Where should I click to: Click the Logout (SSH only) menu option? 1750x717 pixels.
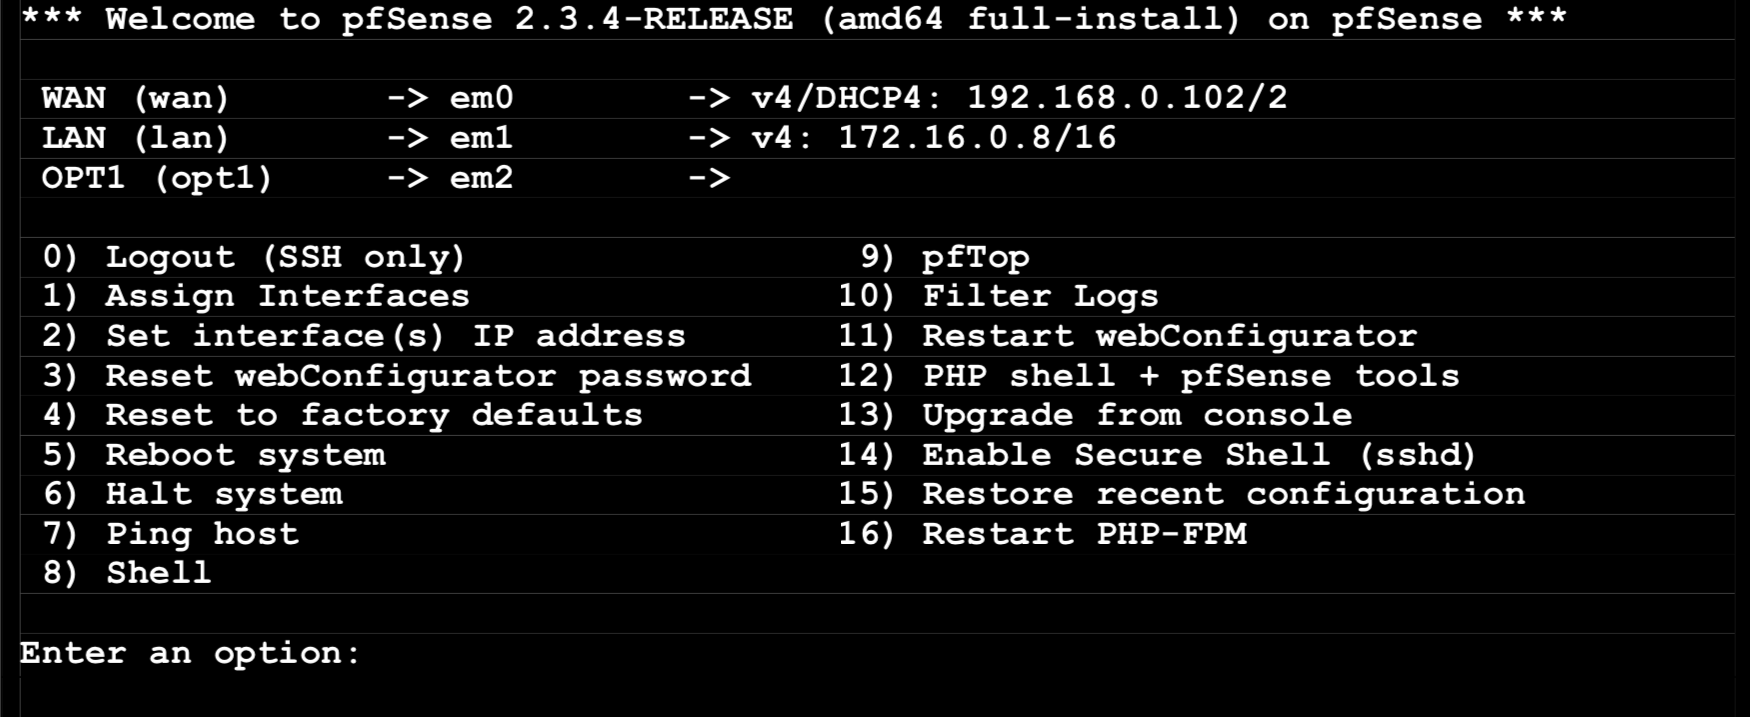[254, 257]
